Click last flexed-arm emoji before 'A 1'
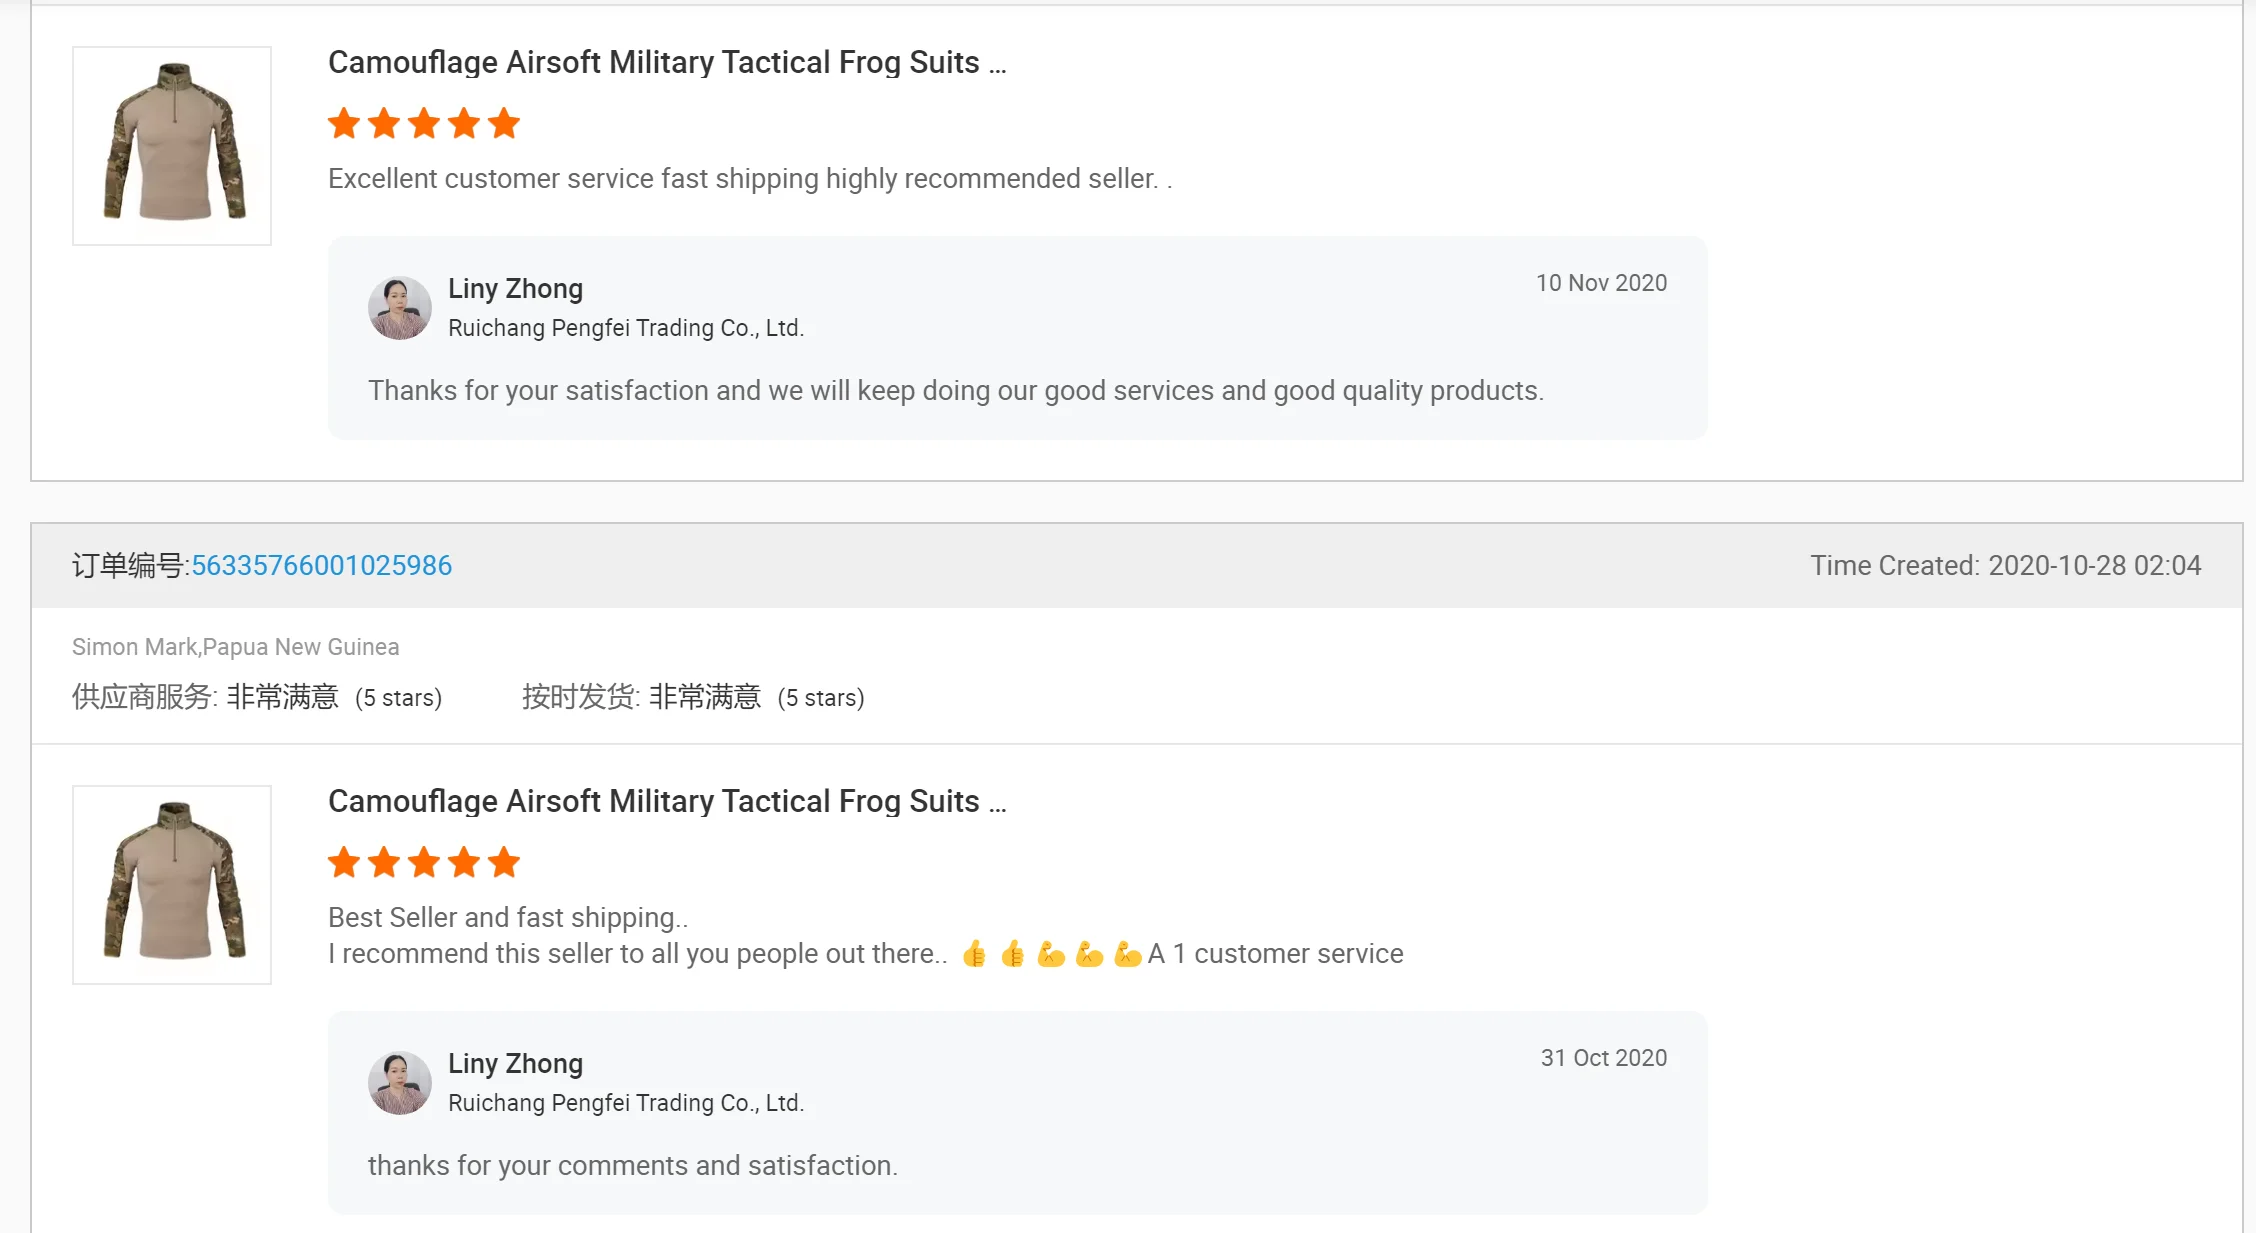This screenshot has width=2256, height=1233. pyautogui.click(x=1127, y=954)
